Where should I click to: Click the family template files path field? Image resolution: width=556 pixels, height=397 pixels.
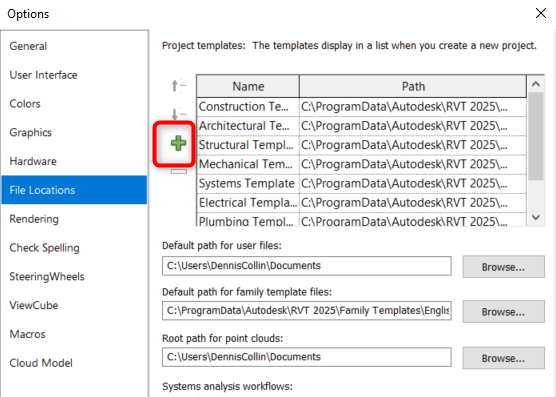point(307,311)
